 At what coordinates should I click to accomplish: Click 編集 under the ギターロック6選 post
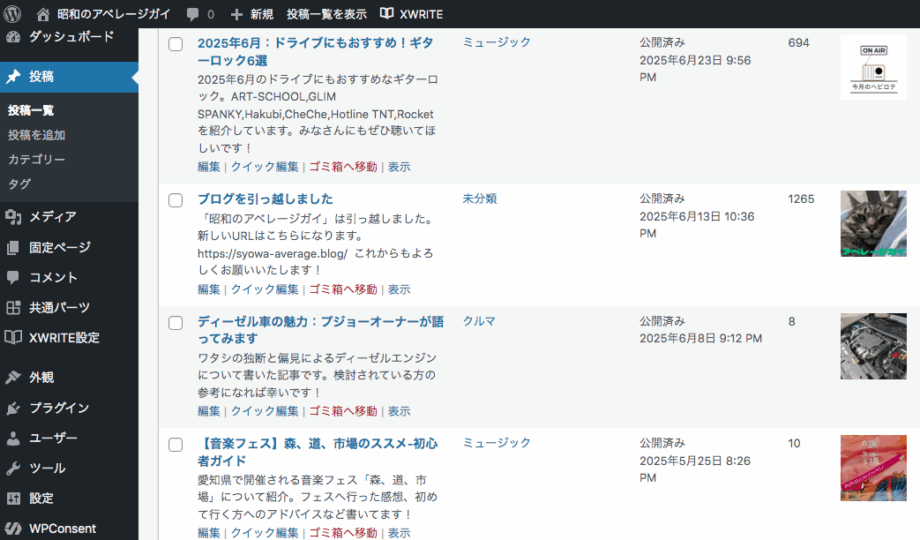(208, 167)
